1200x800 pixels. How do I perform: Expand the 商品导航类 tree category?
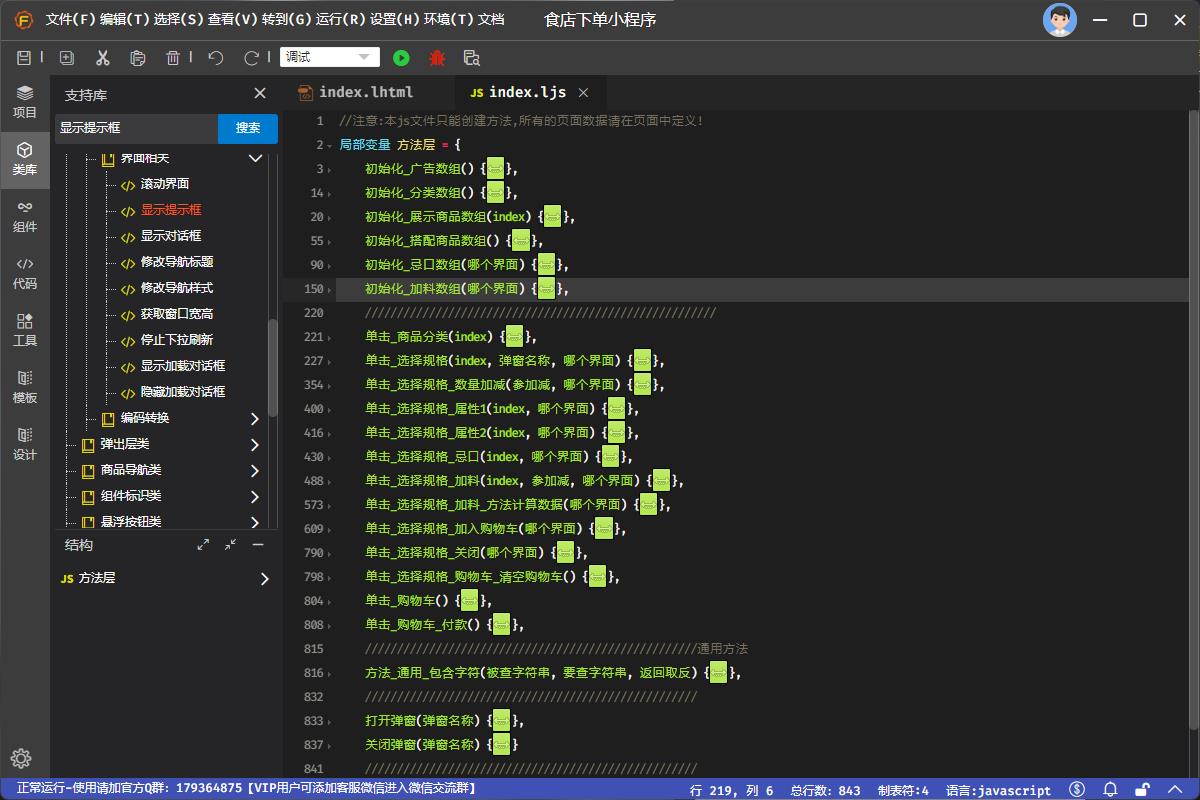[x=255, y=471]
